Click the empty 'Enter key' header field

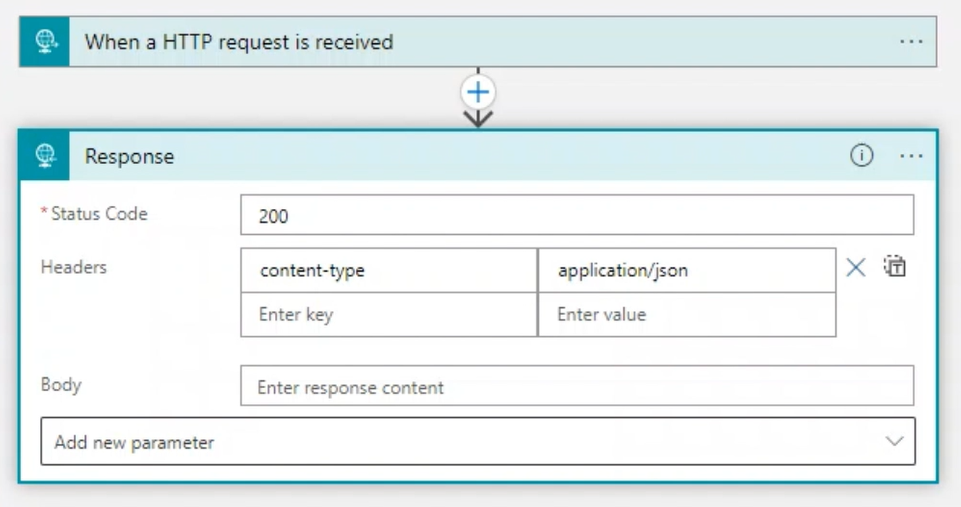388,315
